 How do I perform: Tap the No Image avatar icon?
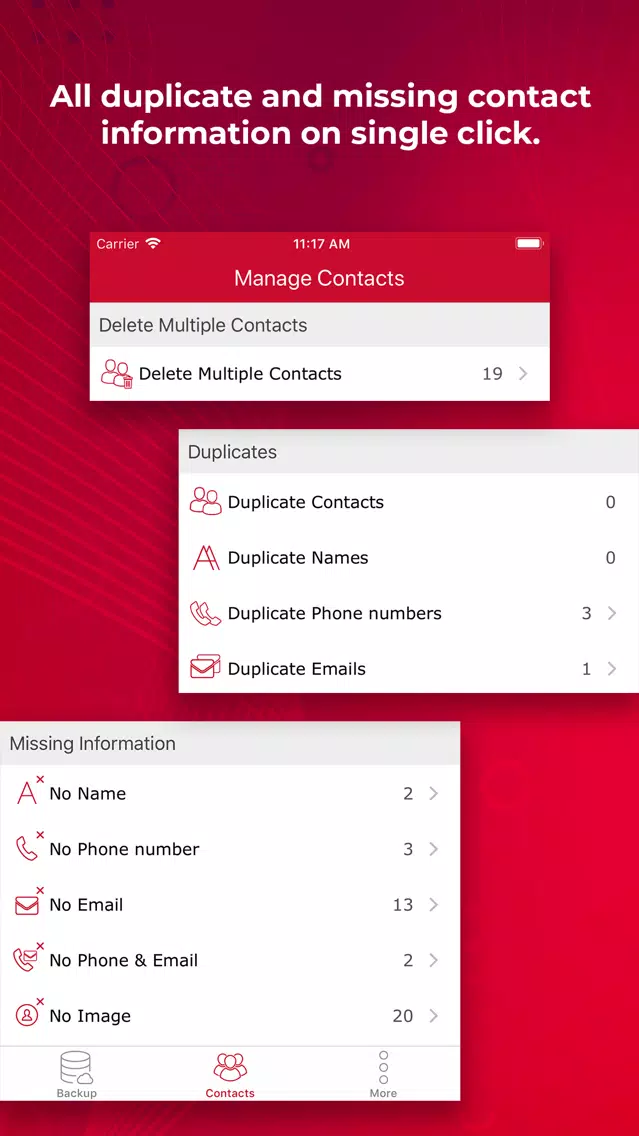[x=29, y=1014]
